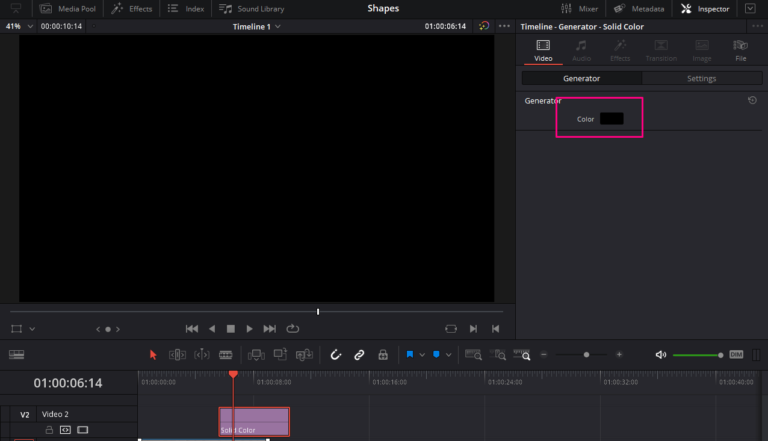768x441 pixels.
Task: Switch to the Transition inspector tab
Action: tap(661, 51)
